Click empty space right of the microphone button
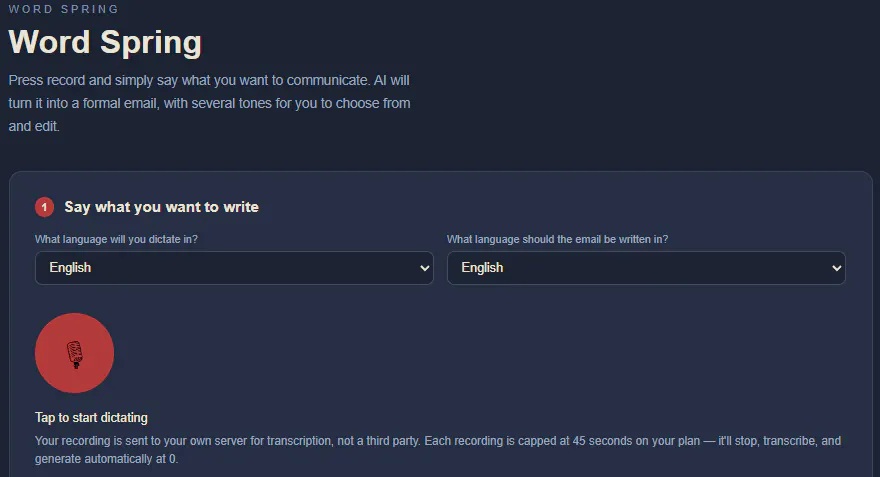Viewport: 880px width, 477px height. click(449, 353)
